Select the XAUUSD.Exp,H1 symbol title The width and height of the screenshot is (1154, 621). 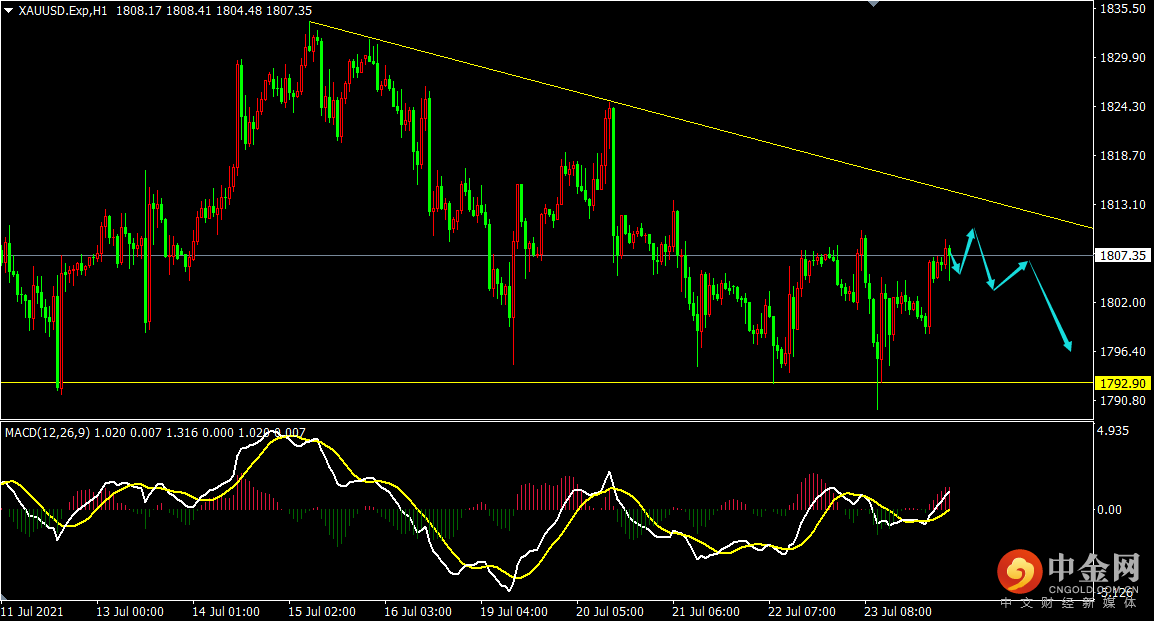coord(63,11)
